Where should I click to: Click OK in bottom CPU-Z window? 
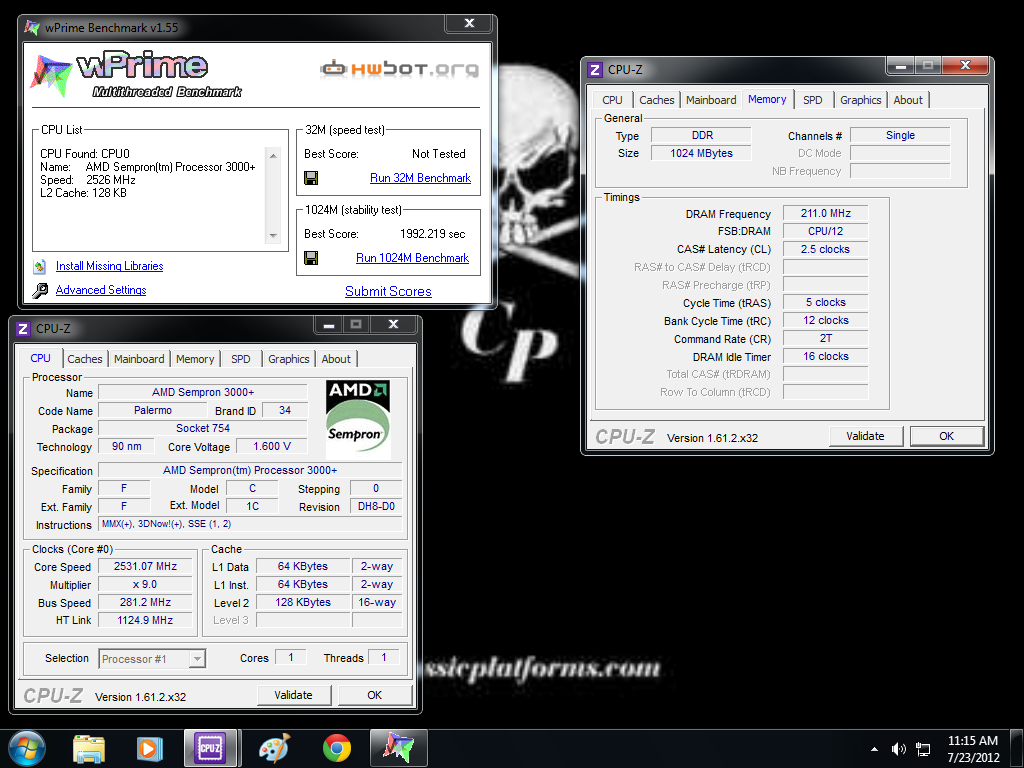(x=374, y=696)
